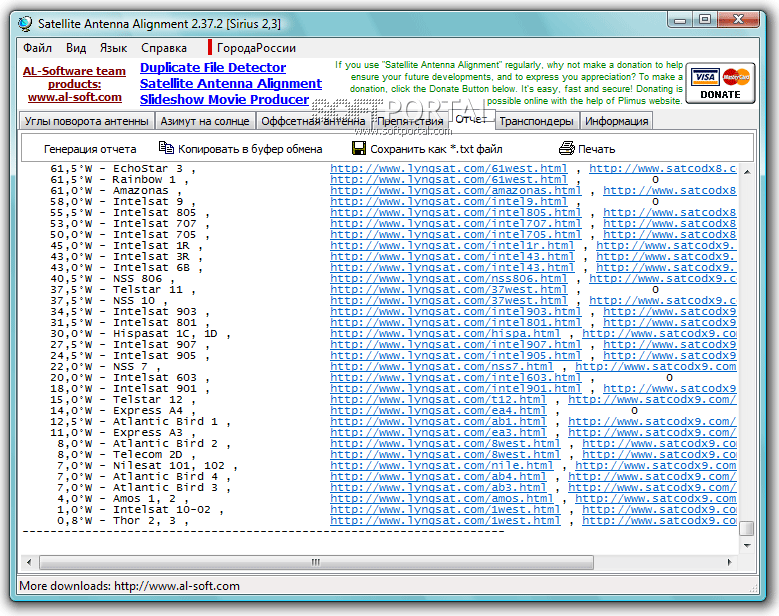Switch to Углы поворота антенны tab
This screenshot has width=779, height=616.
(x=86, y=121)
